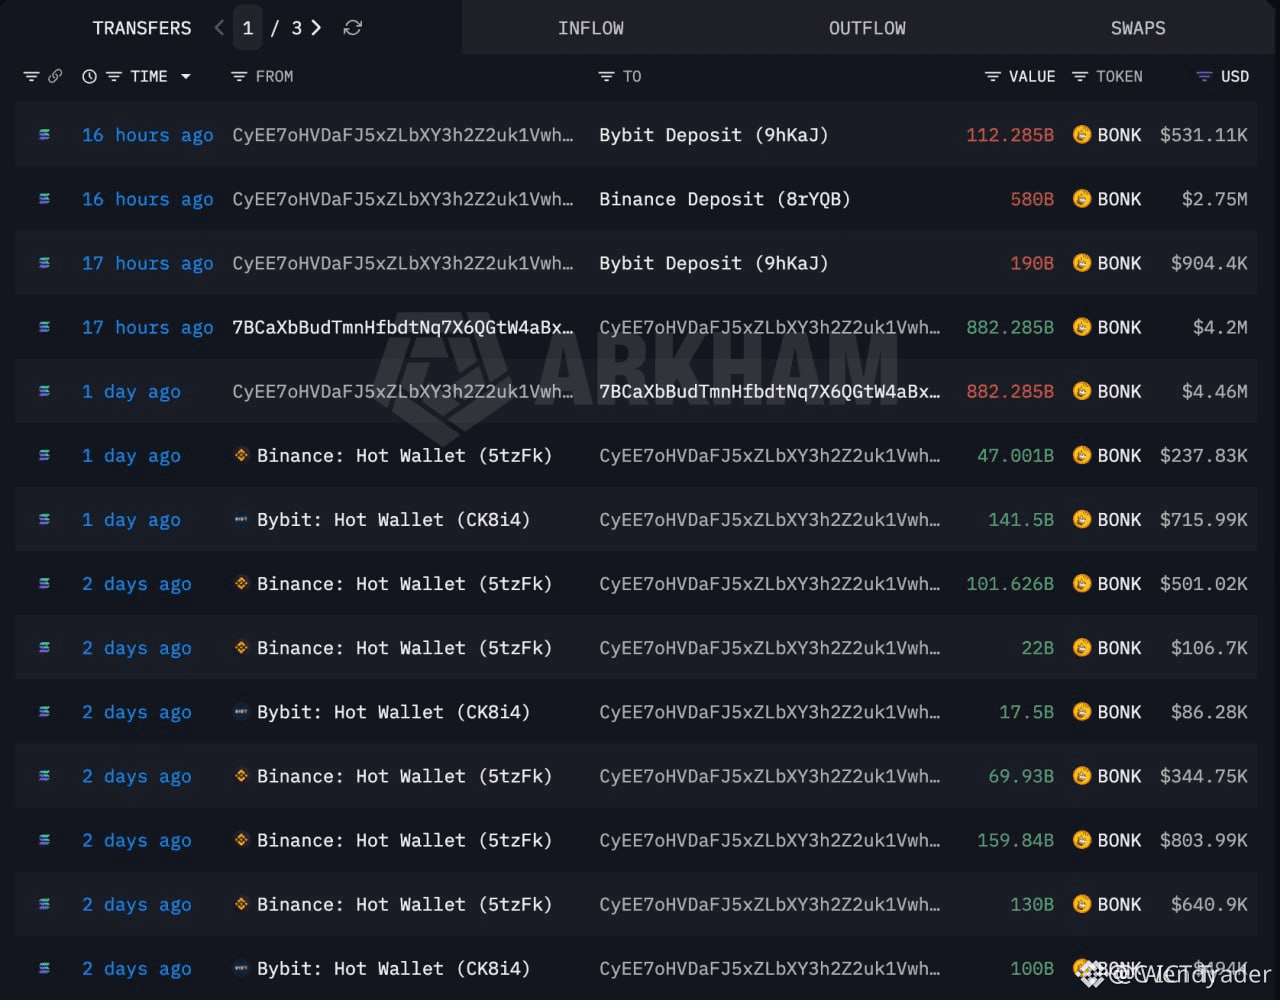Click the red 882.285B value

pos(1010,391)
